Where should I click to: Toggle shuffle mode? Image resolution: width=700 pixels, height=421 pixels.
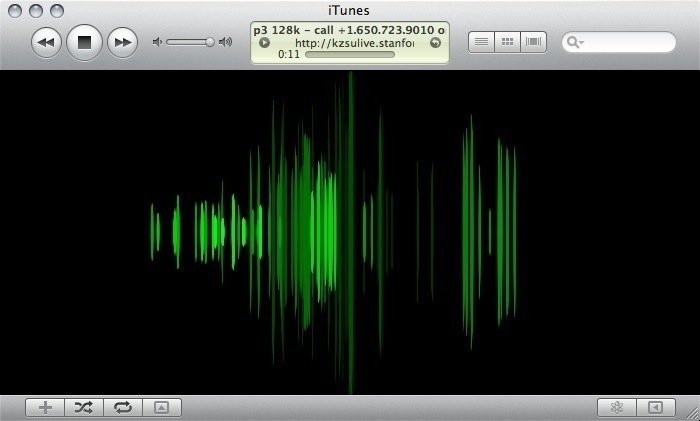click(84, 407)
